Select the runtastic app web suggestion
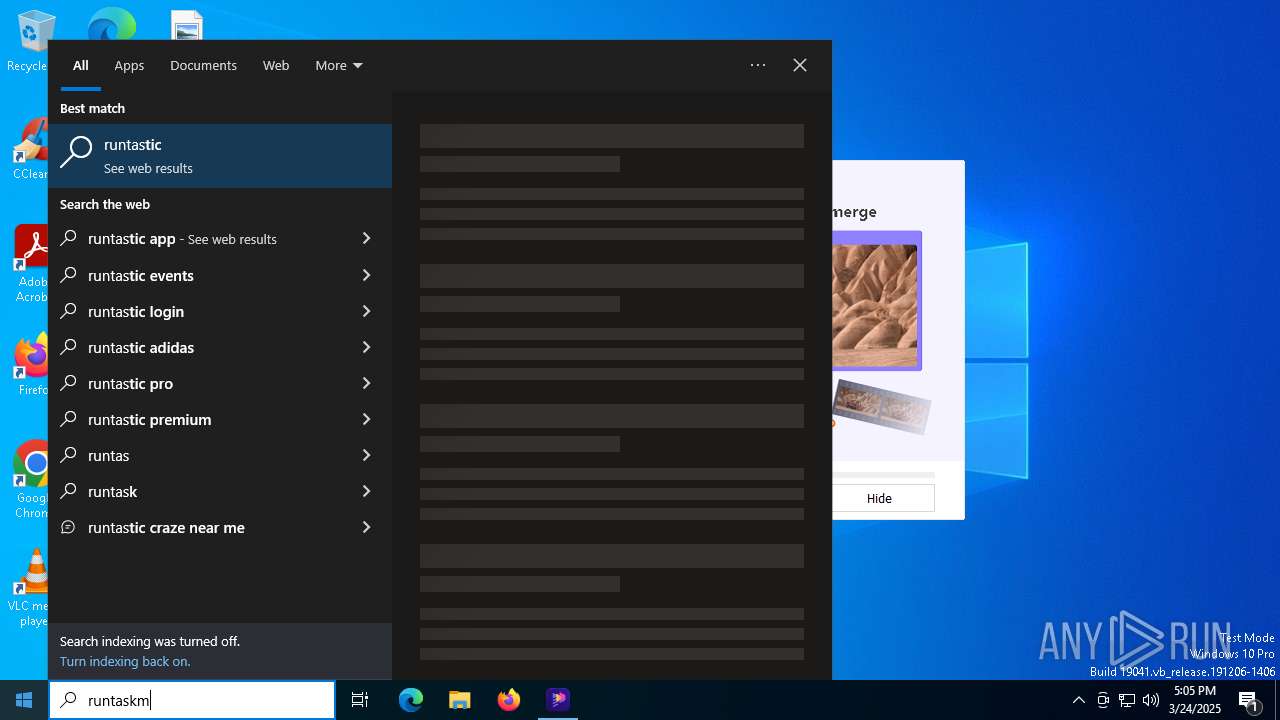Image resolution: width=1280 pixels, height=720 pixels. pos(200,239)
